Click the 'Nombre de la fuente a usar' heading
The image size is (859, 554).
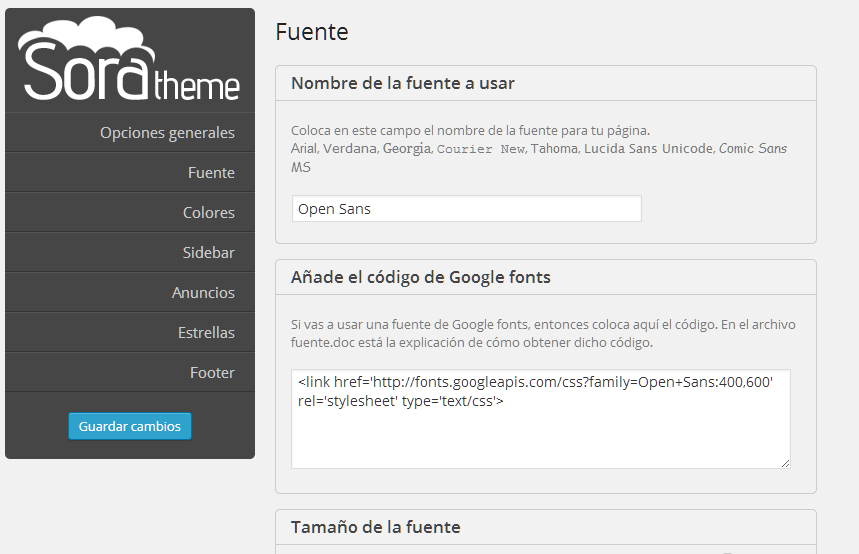click(x=403, y=83)
